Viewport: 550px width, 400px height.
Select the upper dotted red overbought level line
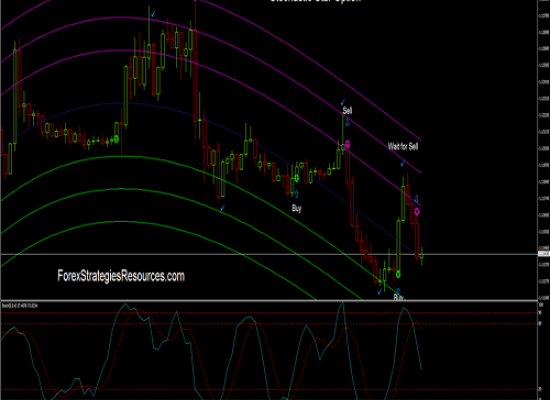(269, 313)
